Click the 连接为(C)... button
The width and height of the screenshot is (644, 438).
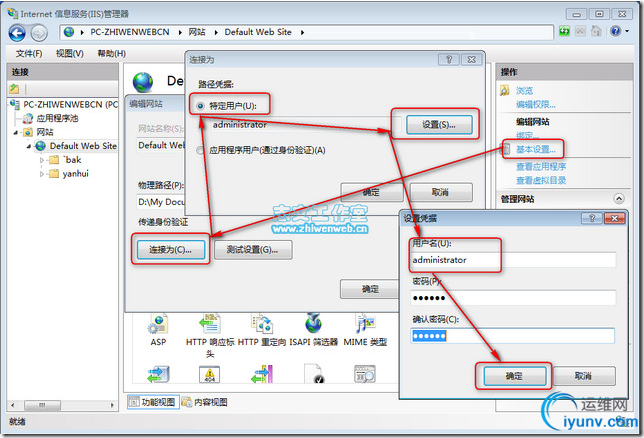coord(170,249)
